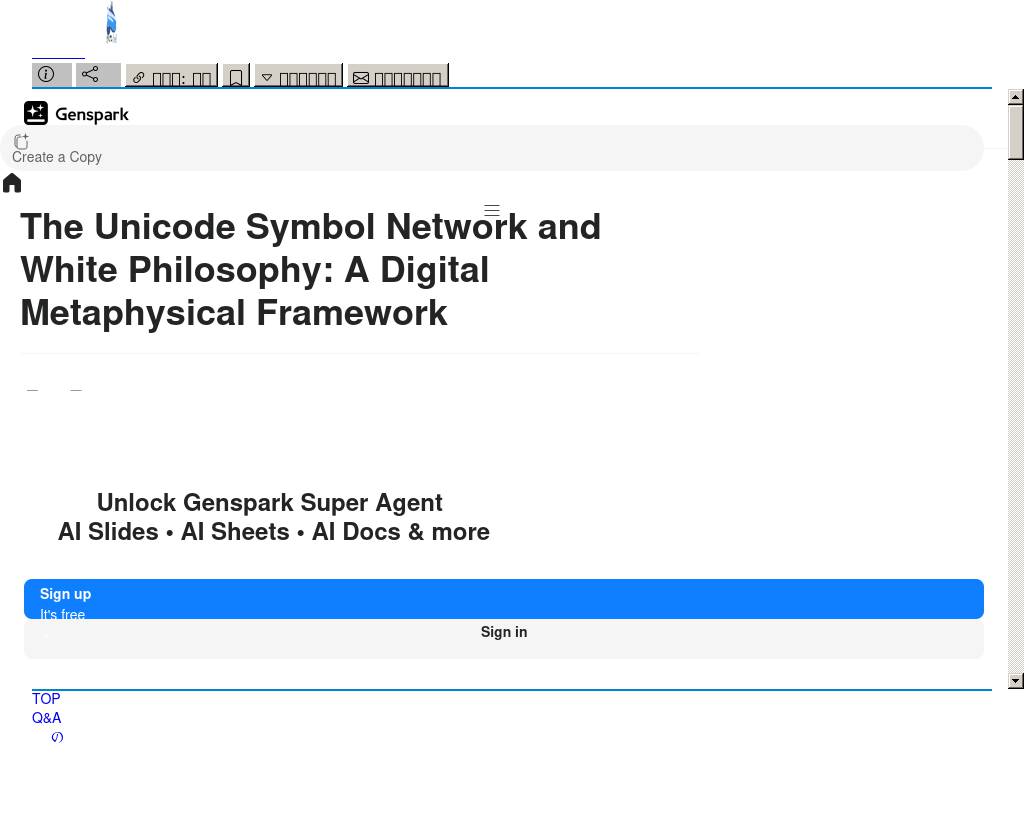
Task: Click the bookmark icon button
Action: [236, 77]
